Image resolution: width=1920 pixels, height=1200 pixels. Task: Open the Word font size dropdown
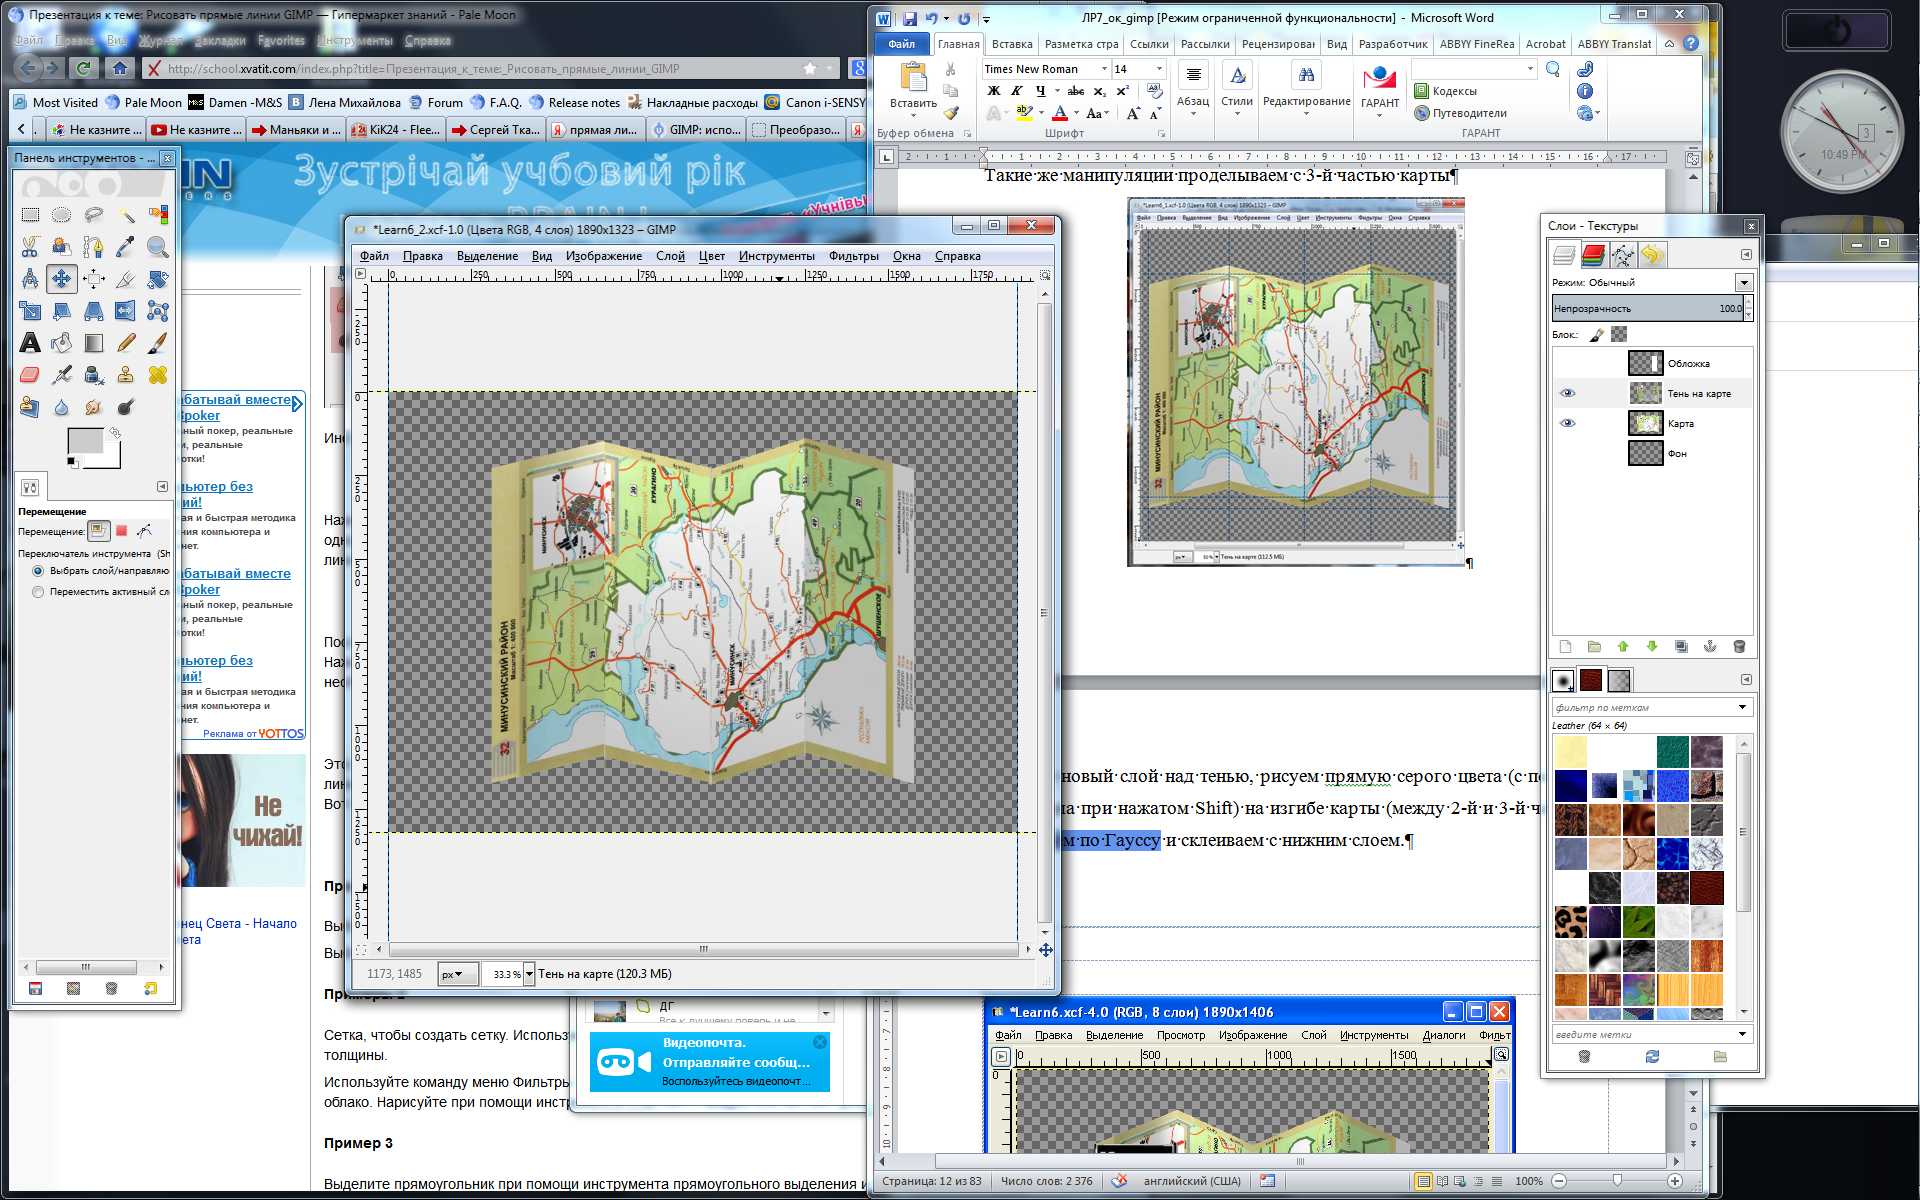(1159, 69)
